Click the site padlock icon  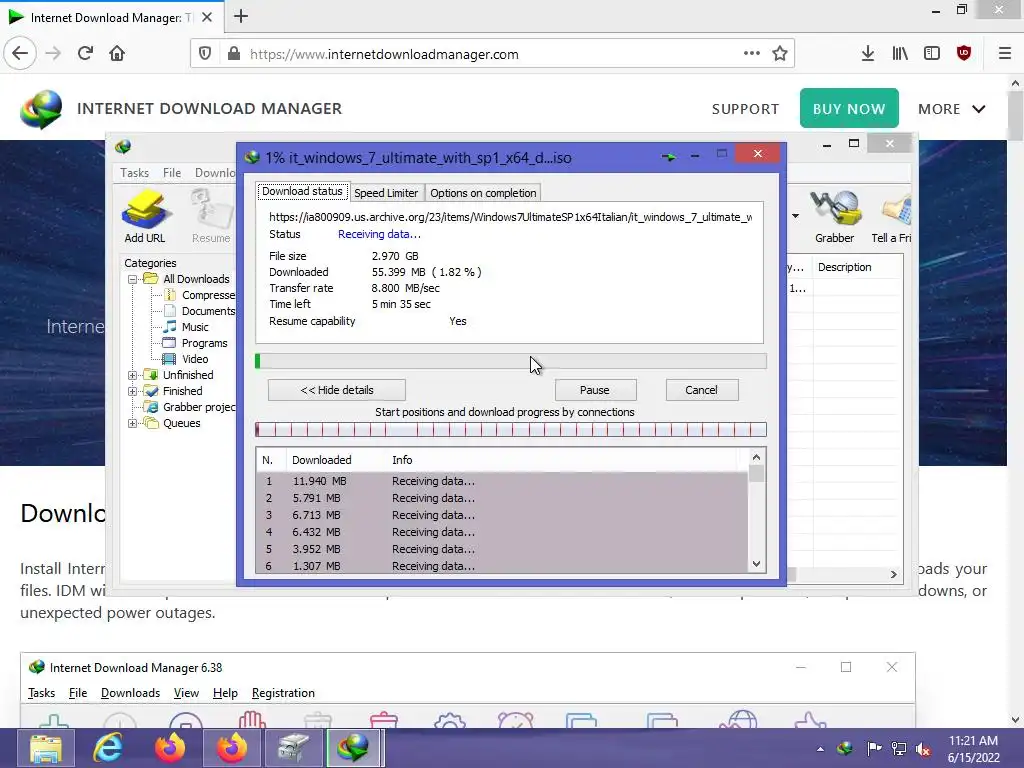pyautogui.click(x=234, y=54)
